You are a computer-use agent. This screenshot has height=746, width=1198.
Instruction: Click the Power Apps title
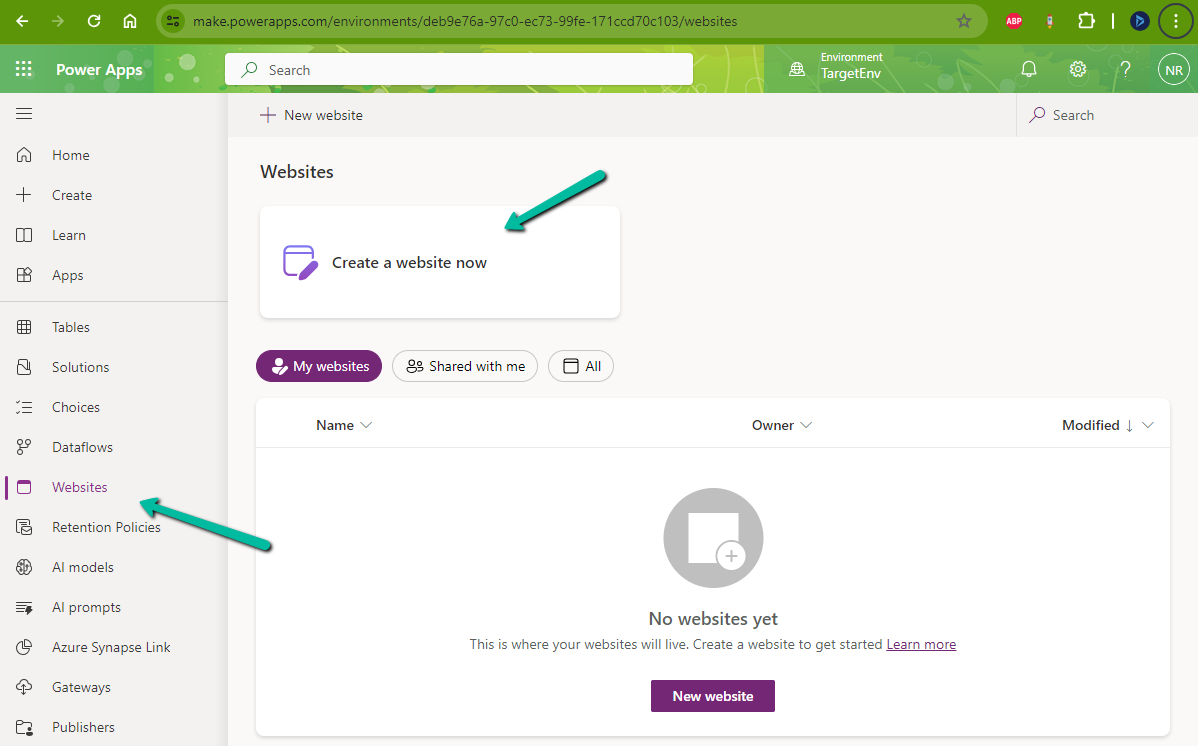[x=99, y=70]
